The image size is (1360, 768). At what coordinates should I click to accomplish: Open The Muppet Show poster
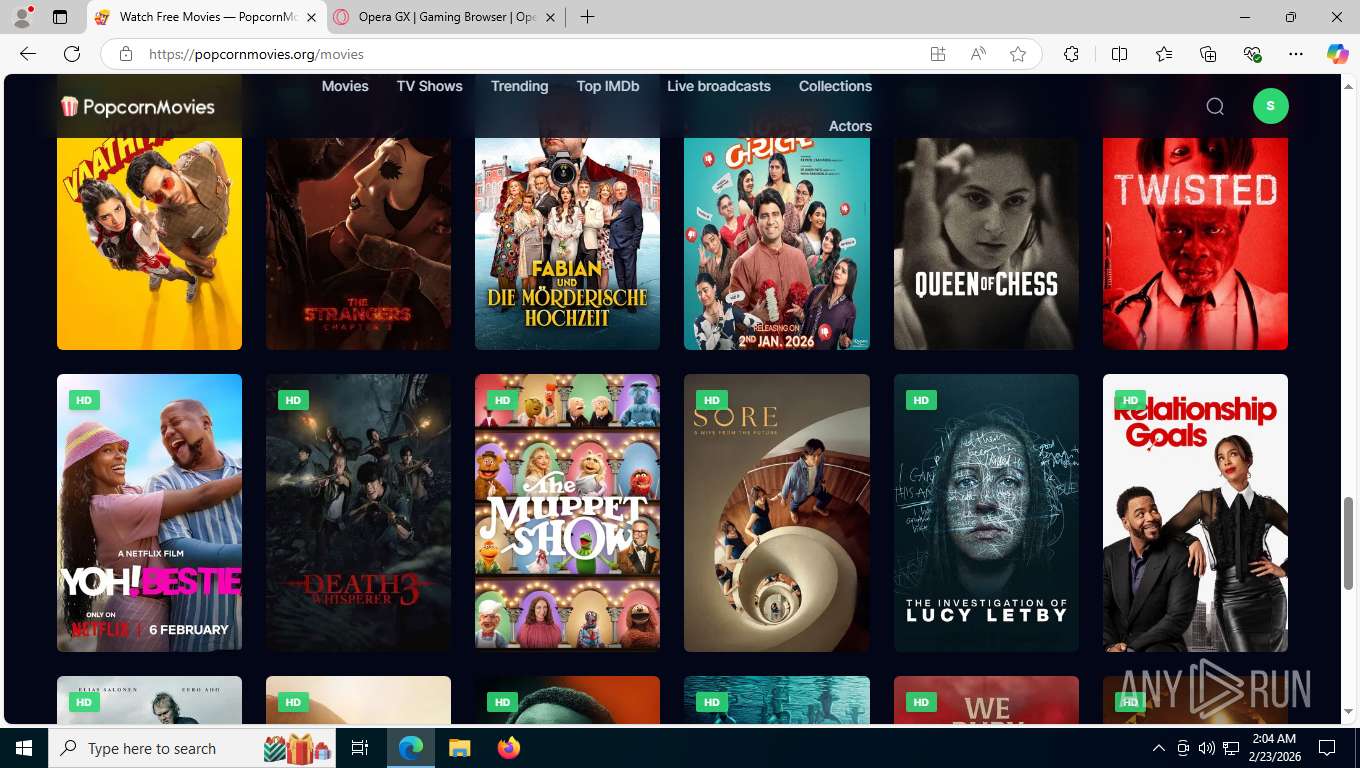(x=568, y=513)
